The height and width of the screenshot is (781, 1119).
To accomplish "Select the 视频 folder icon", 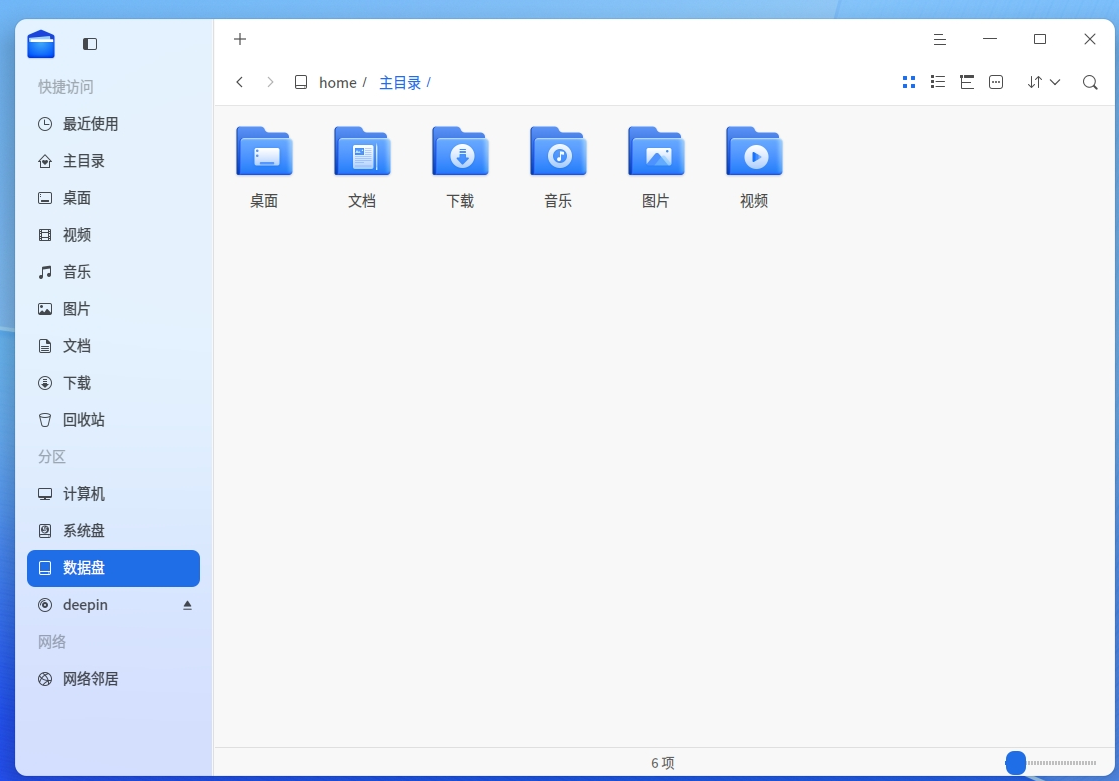I will point(754,151).
